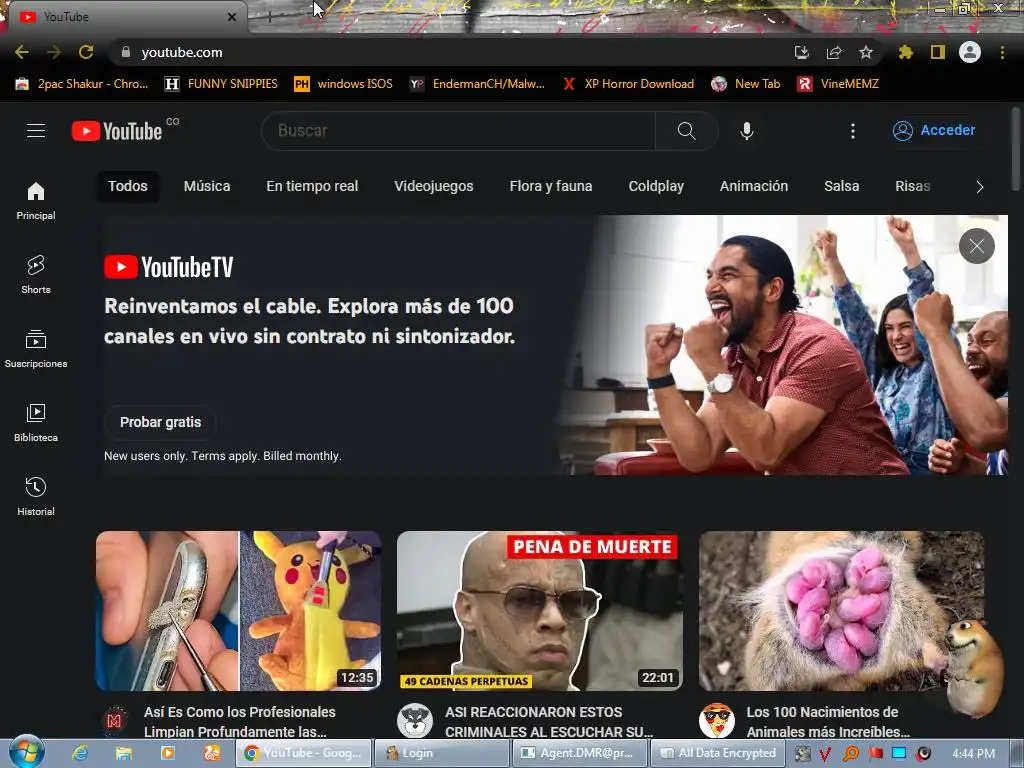Click the Probar gratis button
This screenshot has height=768, width=1024.
161,423
